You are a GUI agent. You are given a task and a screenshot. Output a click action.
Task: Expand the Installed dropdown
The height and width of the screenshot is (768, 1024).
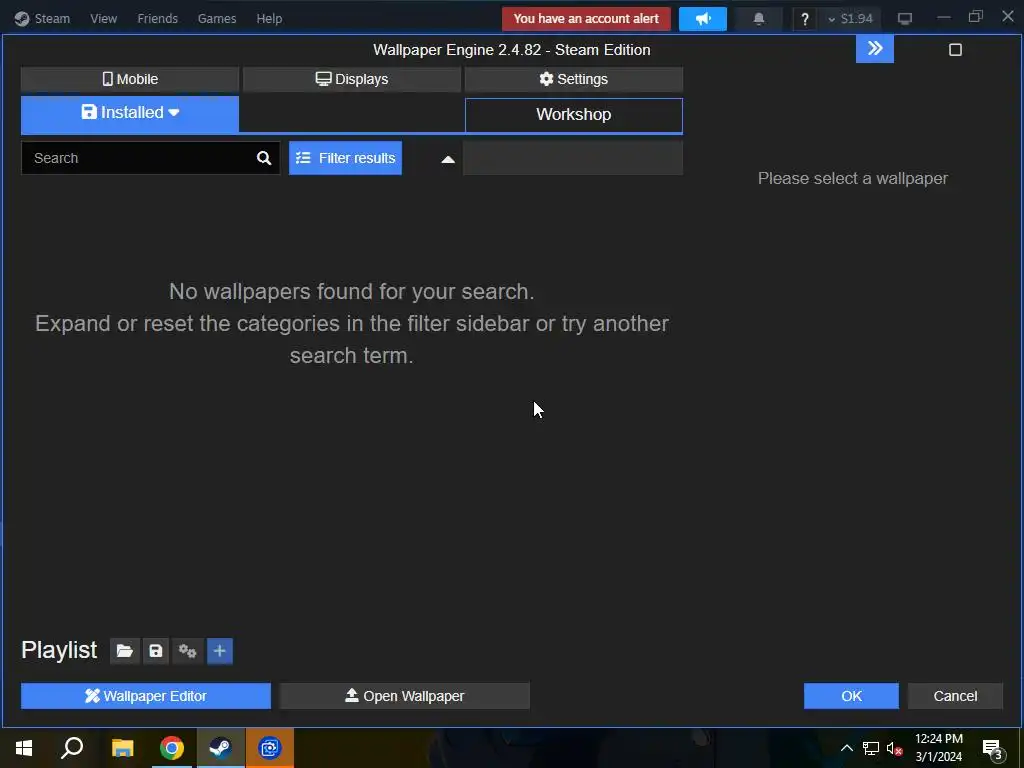(x=130, y=114)
